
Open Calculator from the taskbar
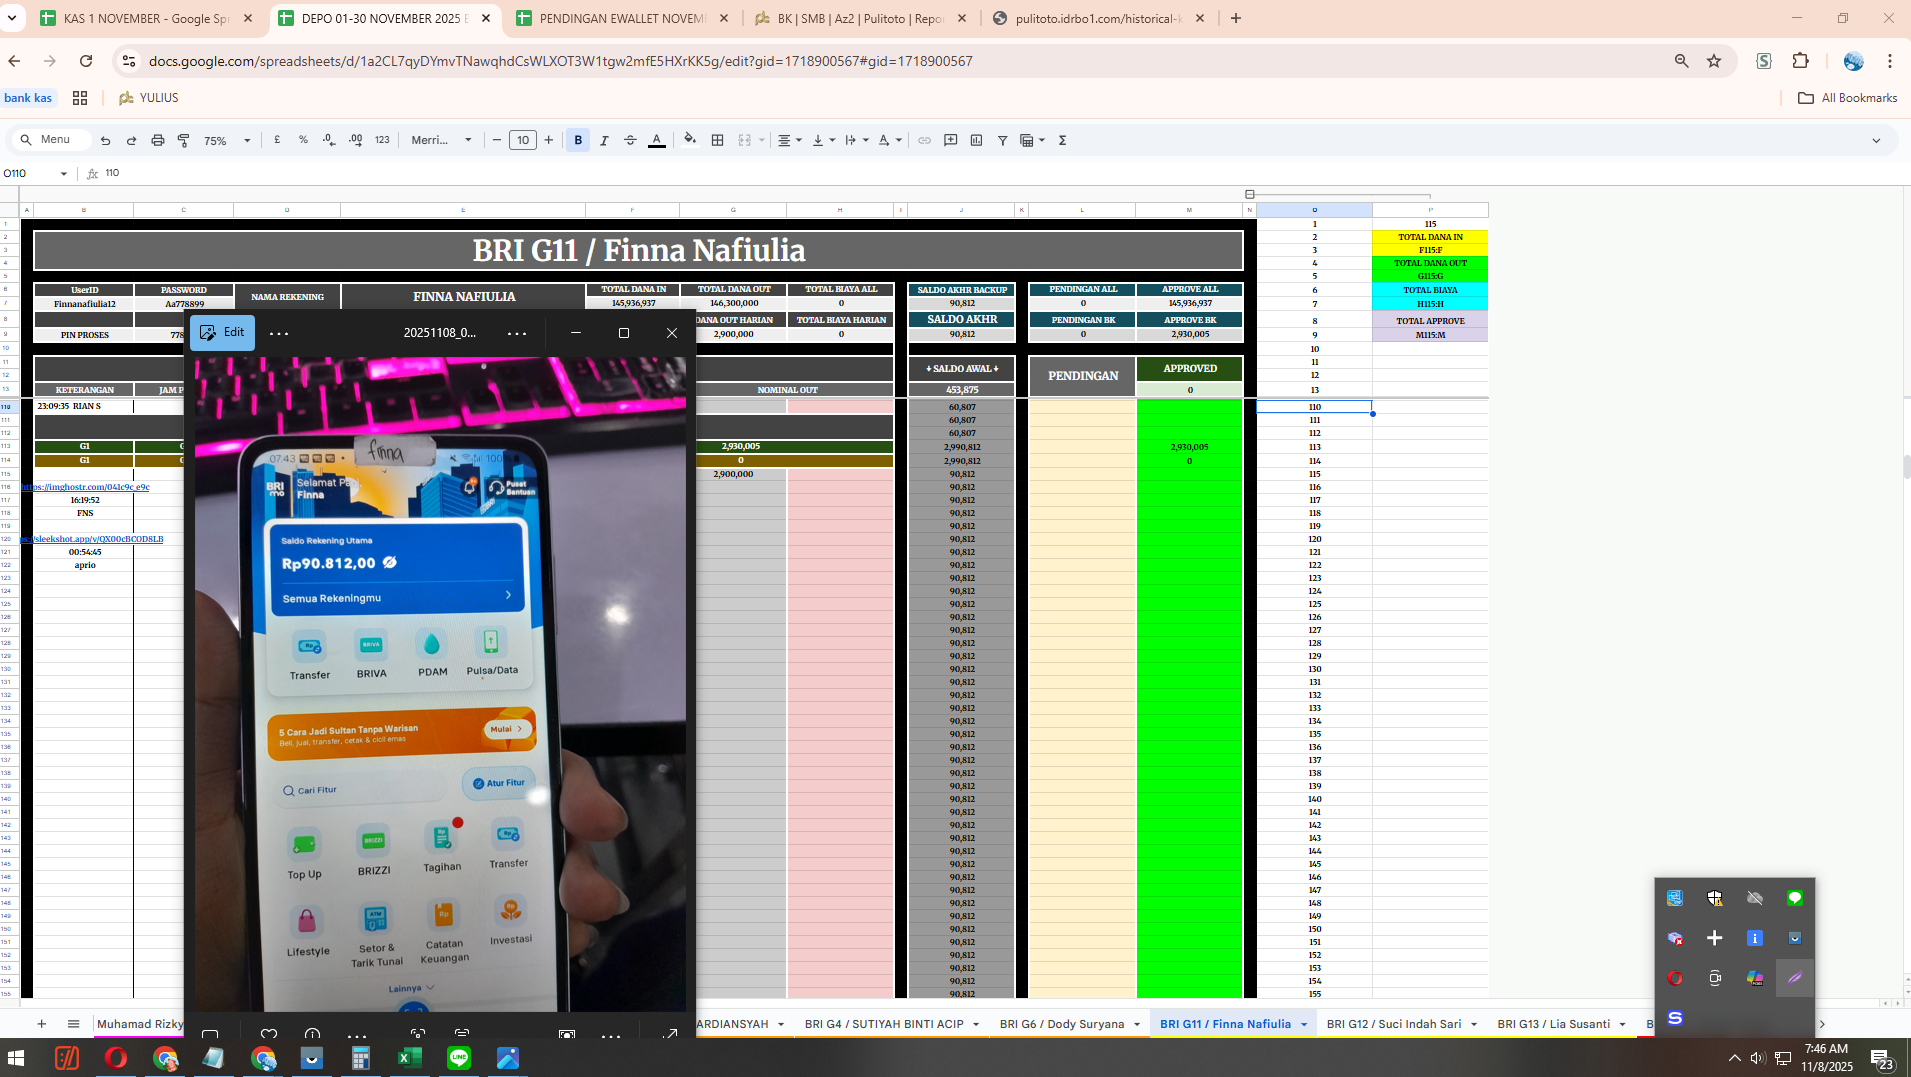pos(360,1058)
